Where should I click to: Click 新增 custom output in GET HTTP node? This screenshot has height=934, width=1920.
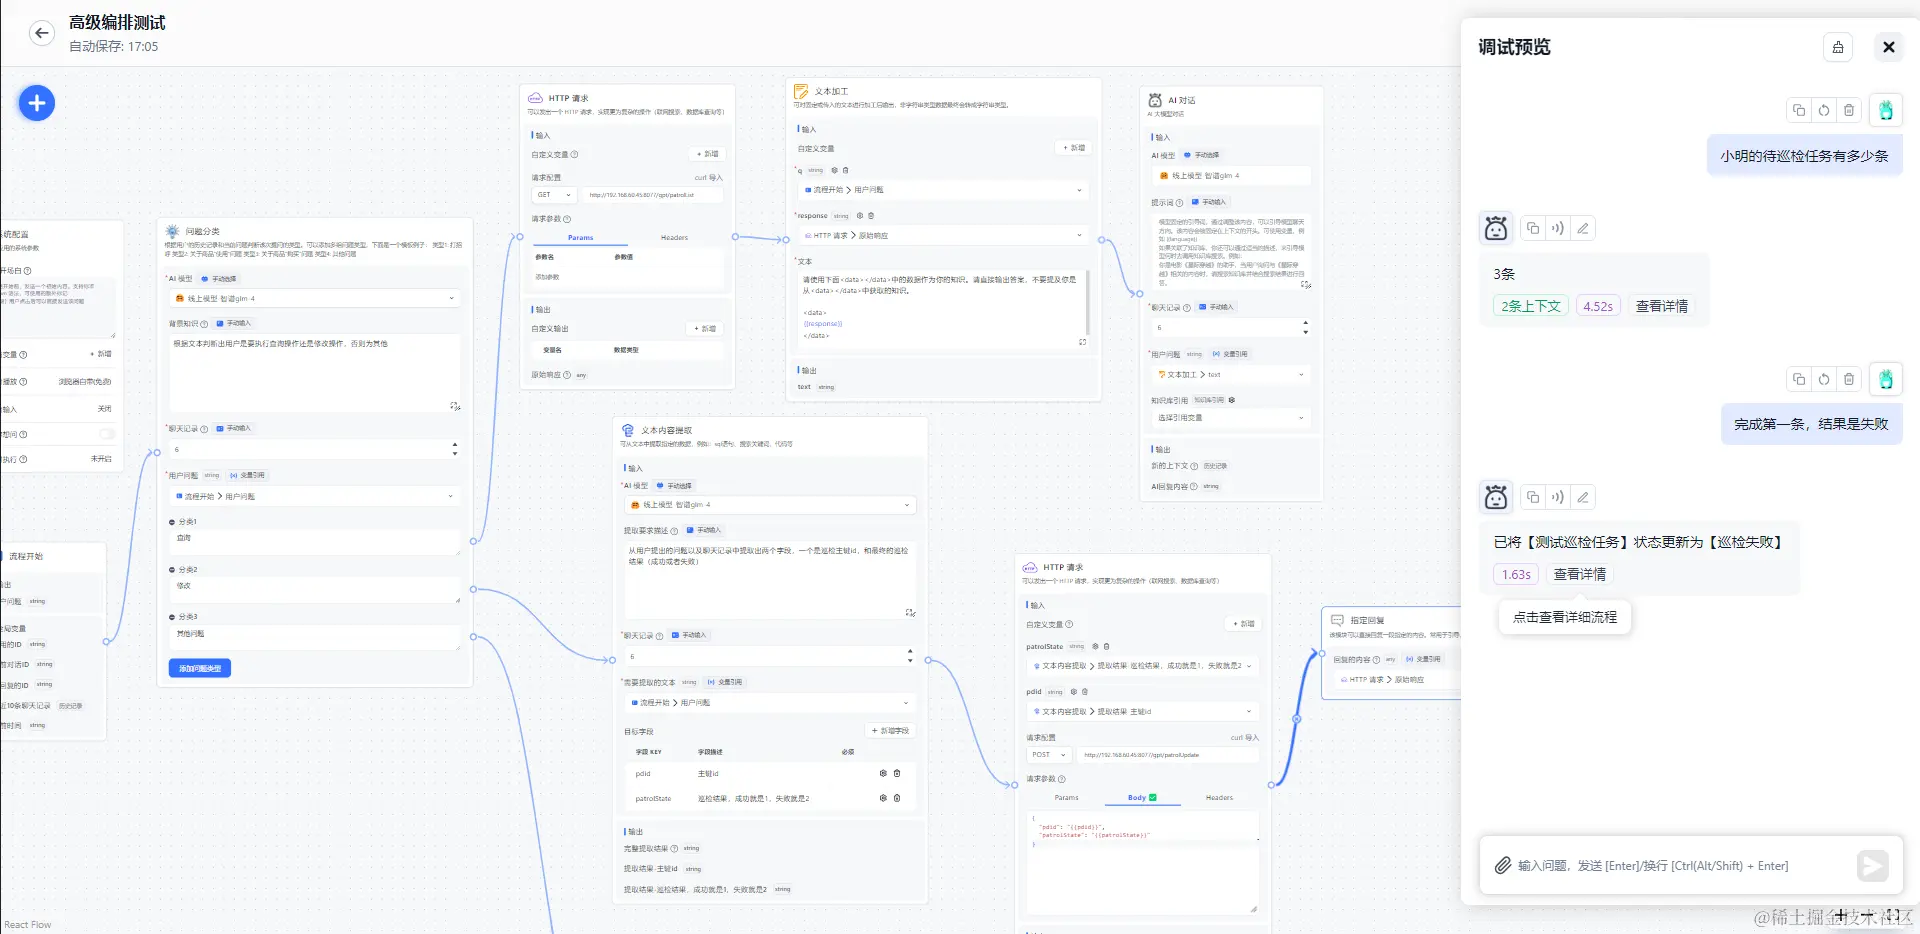click(705, 329)
